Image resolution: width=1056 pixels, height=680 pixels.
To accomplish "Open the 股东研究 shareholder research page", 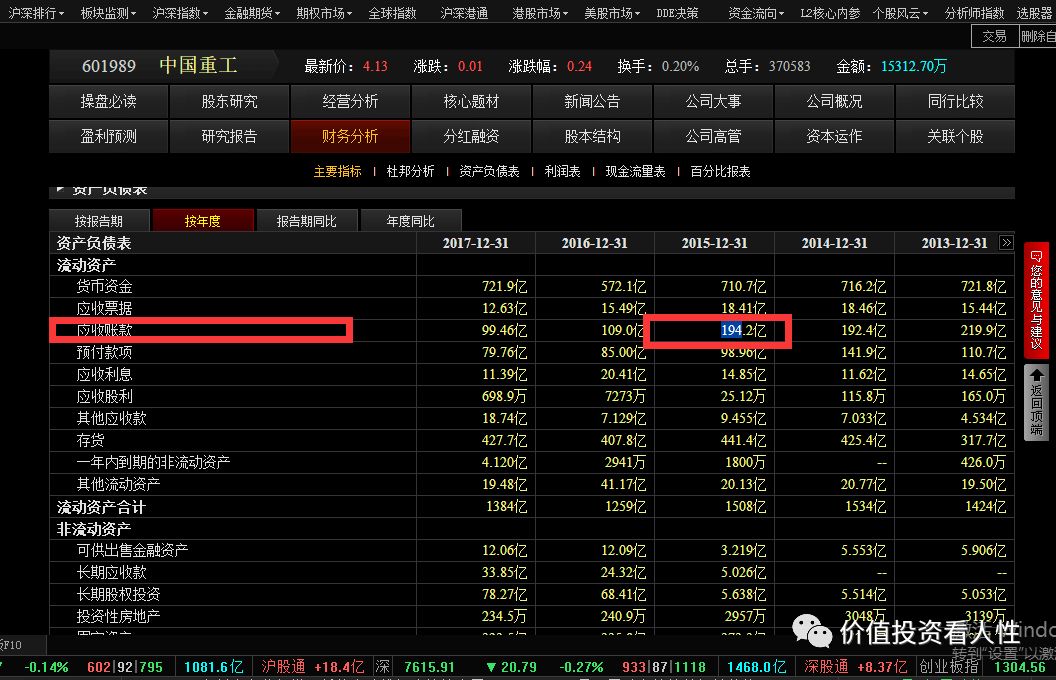I will 230,101.
